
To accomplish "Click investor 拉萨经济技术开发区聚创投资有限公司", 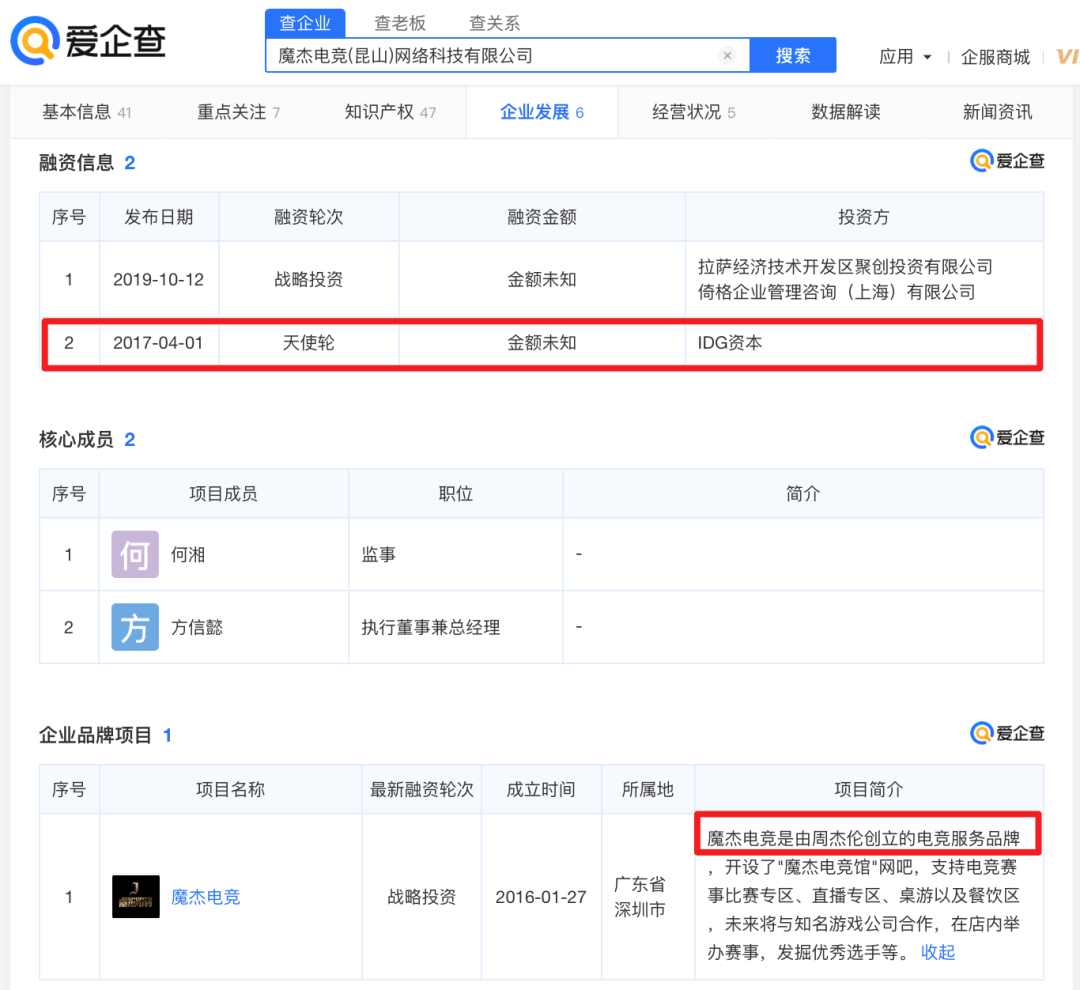I will tap(845, 267).
